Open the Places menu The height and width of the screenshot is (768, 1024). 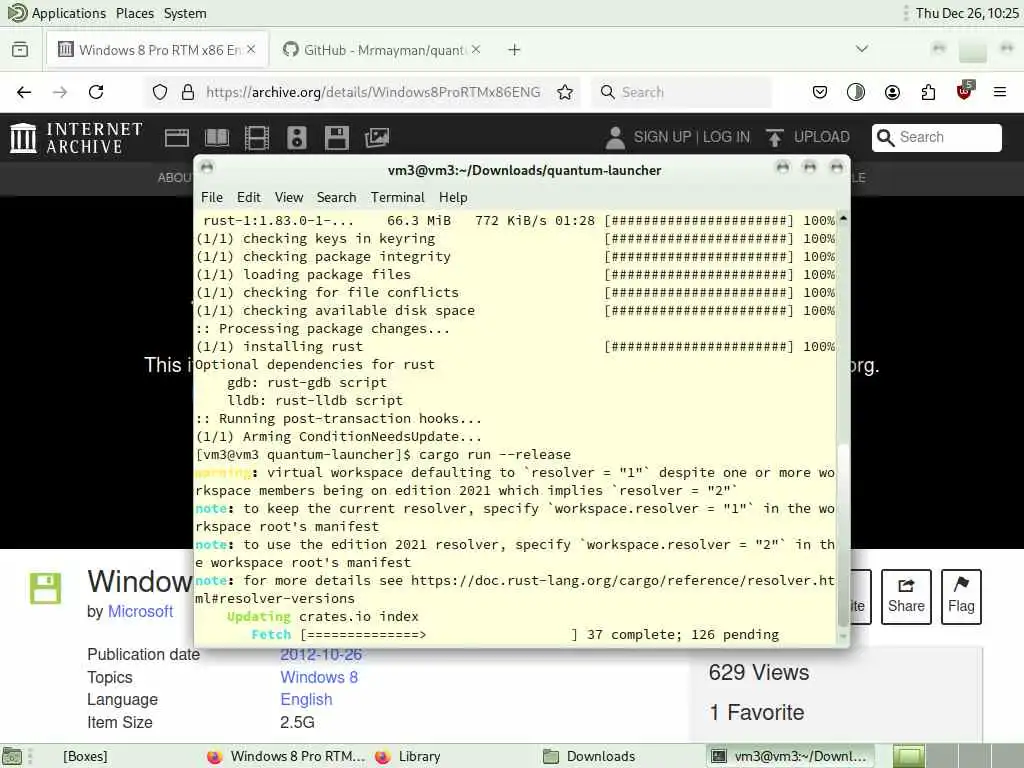[x=135, y=13]
